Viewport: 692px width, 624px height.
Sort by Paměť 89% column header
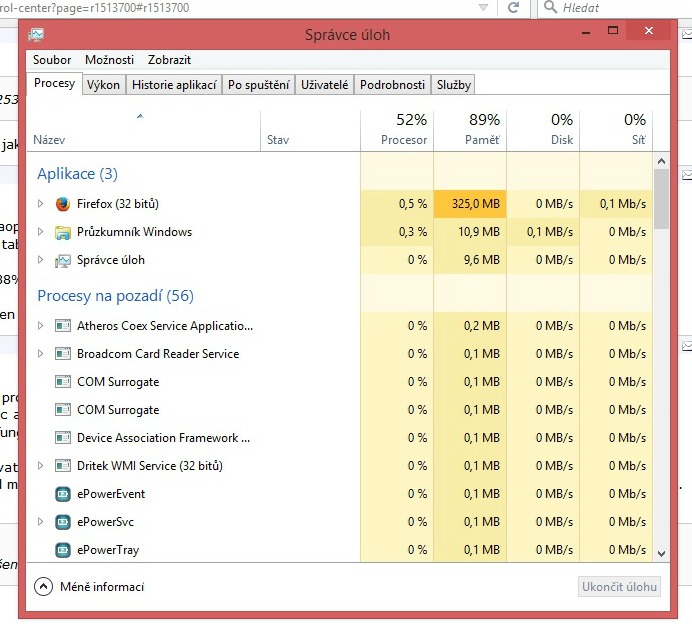(x=470, y=131)
